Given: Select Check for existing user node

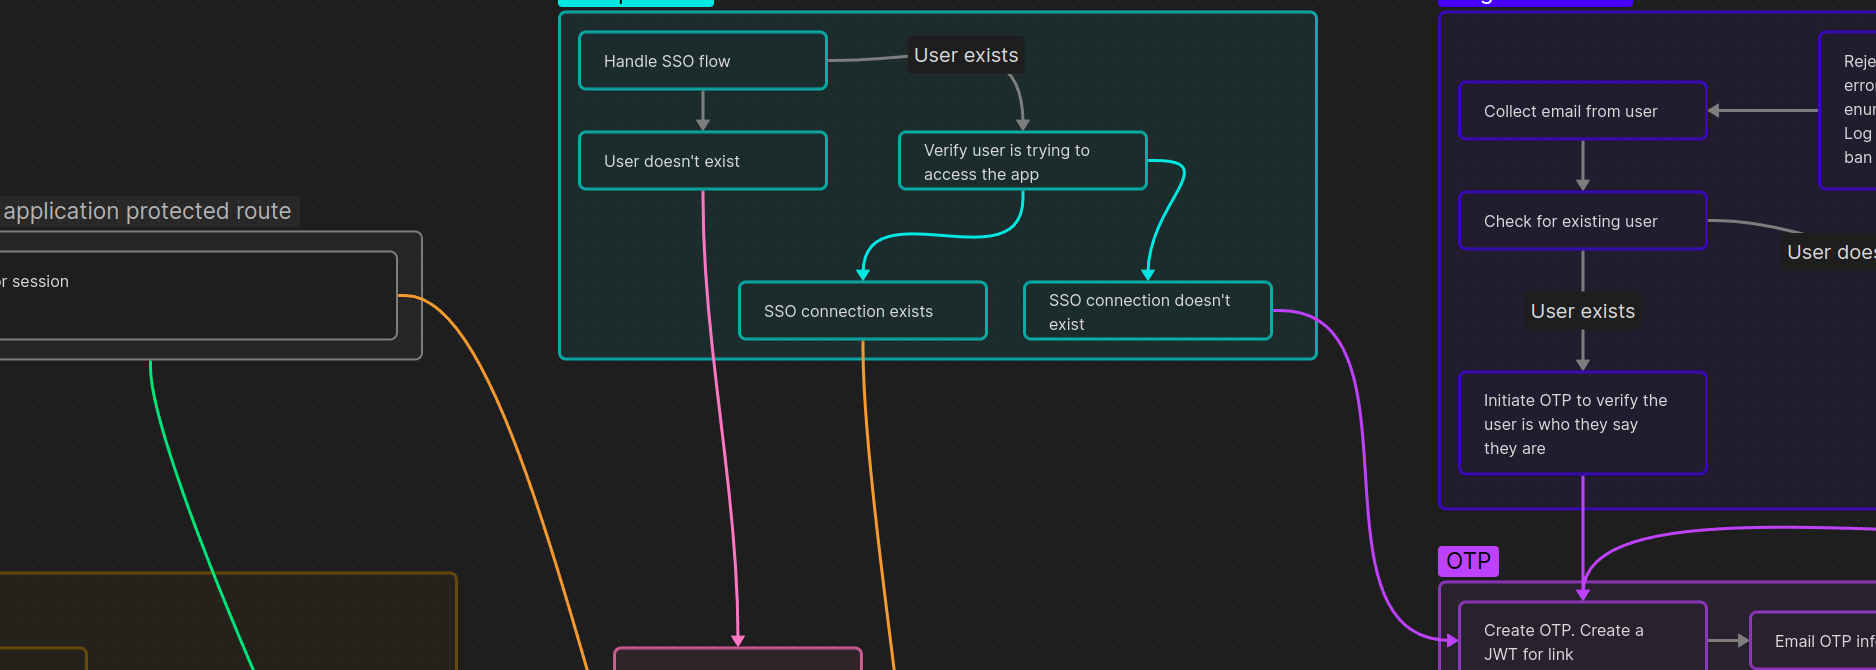Looking at the screenshot, I should click(x=1583, y=221).
